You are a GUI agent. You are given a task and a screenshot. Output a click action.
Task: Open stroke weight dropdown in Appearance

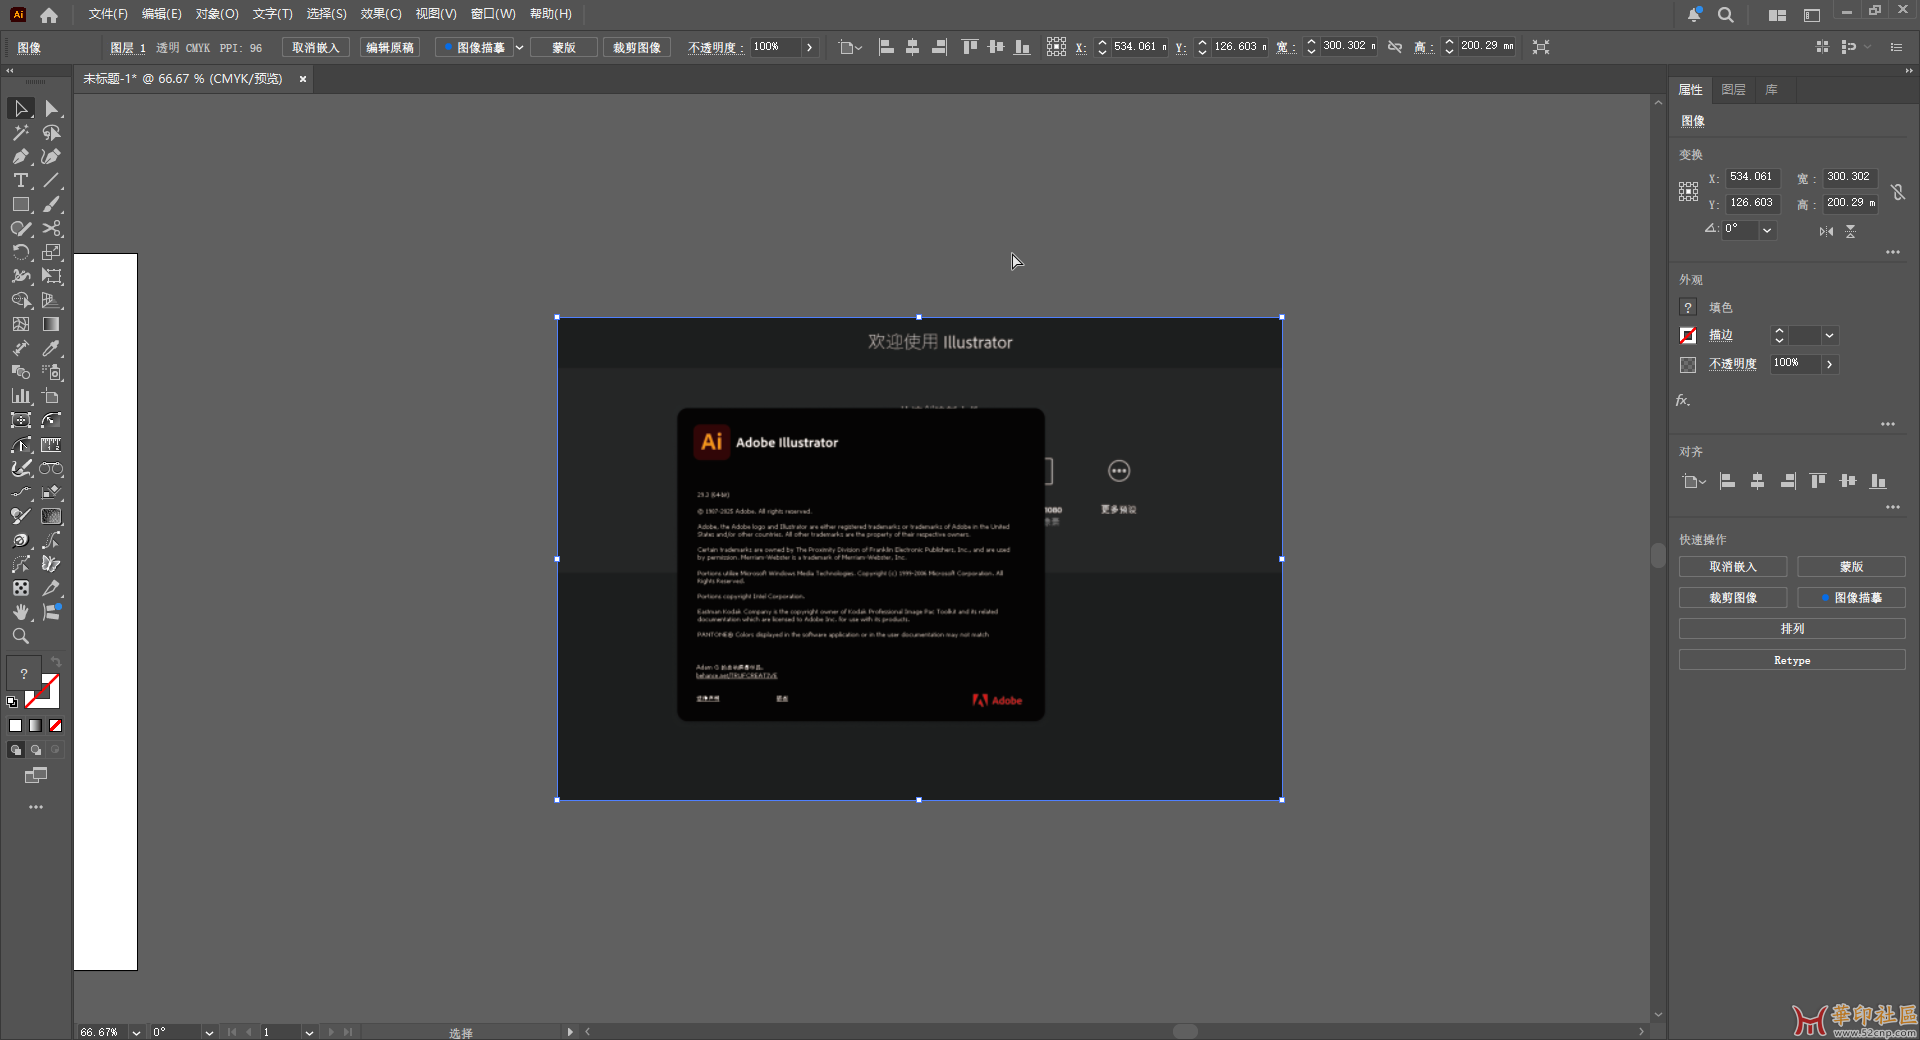coord(1829,336)
